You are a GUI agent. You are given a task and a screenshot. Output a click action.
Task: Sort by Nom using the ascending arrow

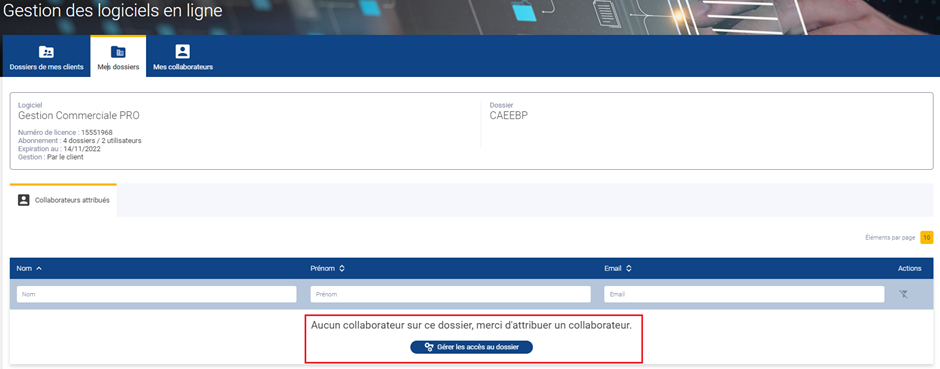click(39, 268)
